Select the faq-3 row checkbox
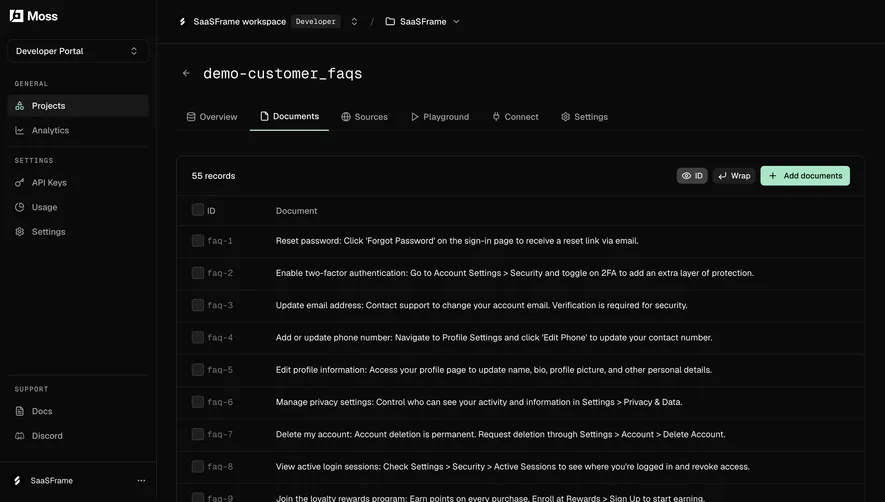Viewport: 885px width, 502px height. (198, 305)
